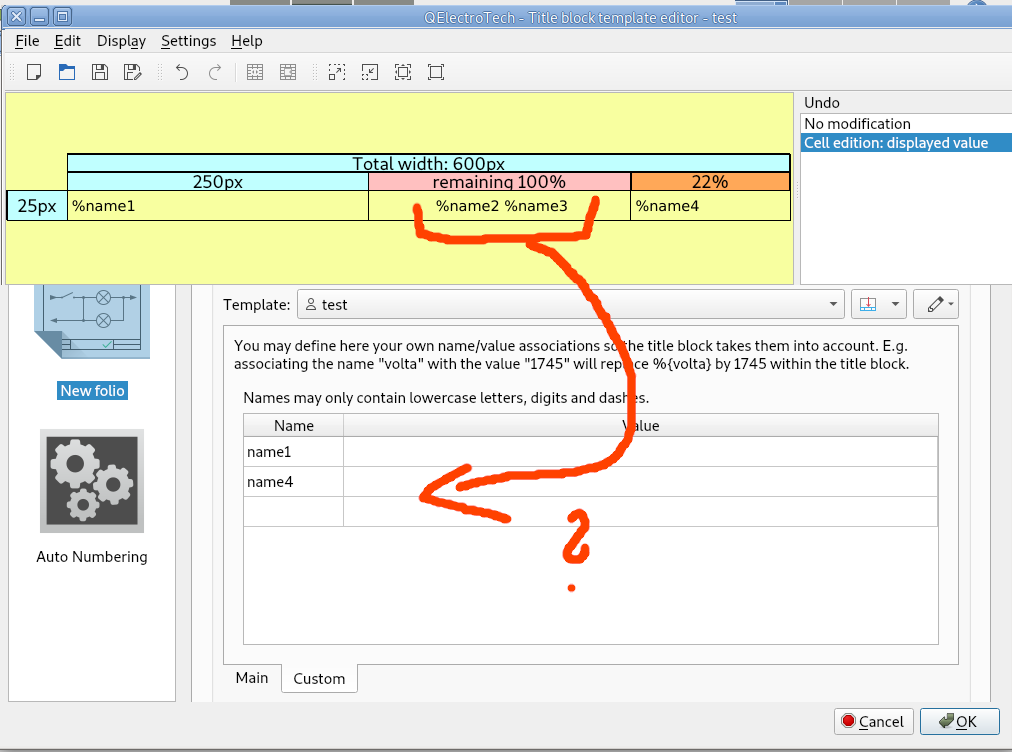Click the empty Value field for name1

640,452
